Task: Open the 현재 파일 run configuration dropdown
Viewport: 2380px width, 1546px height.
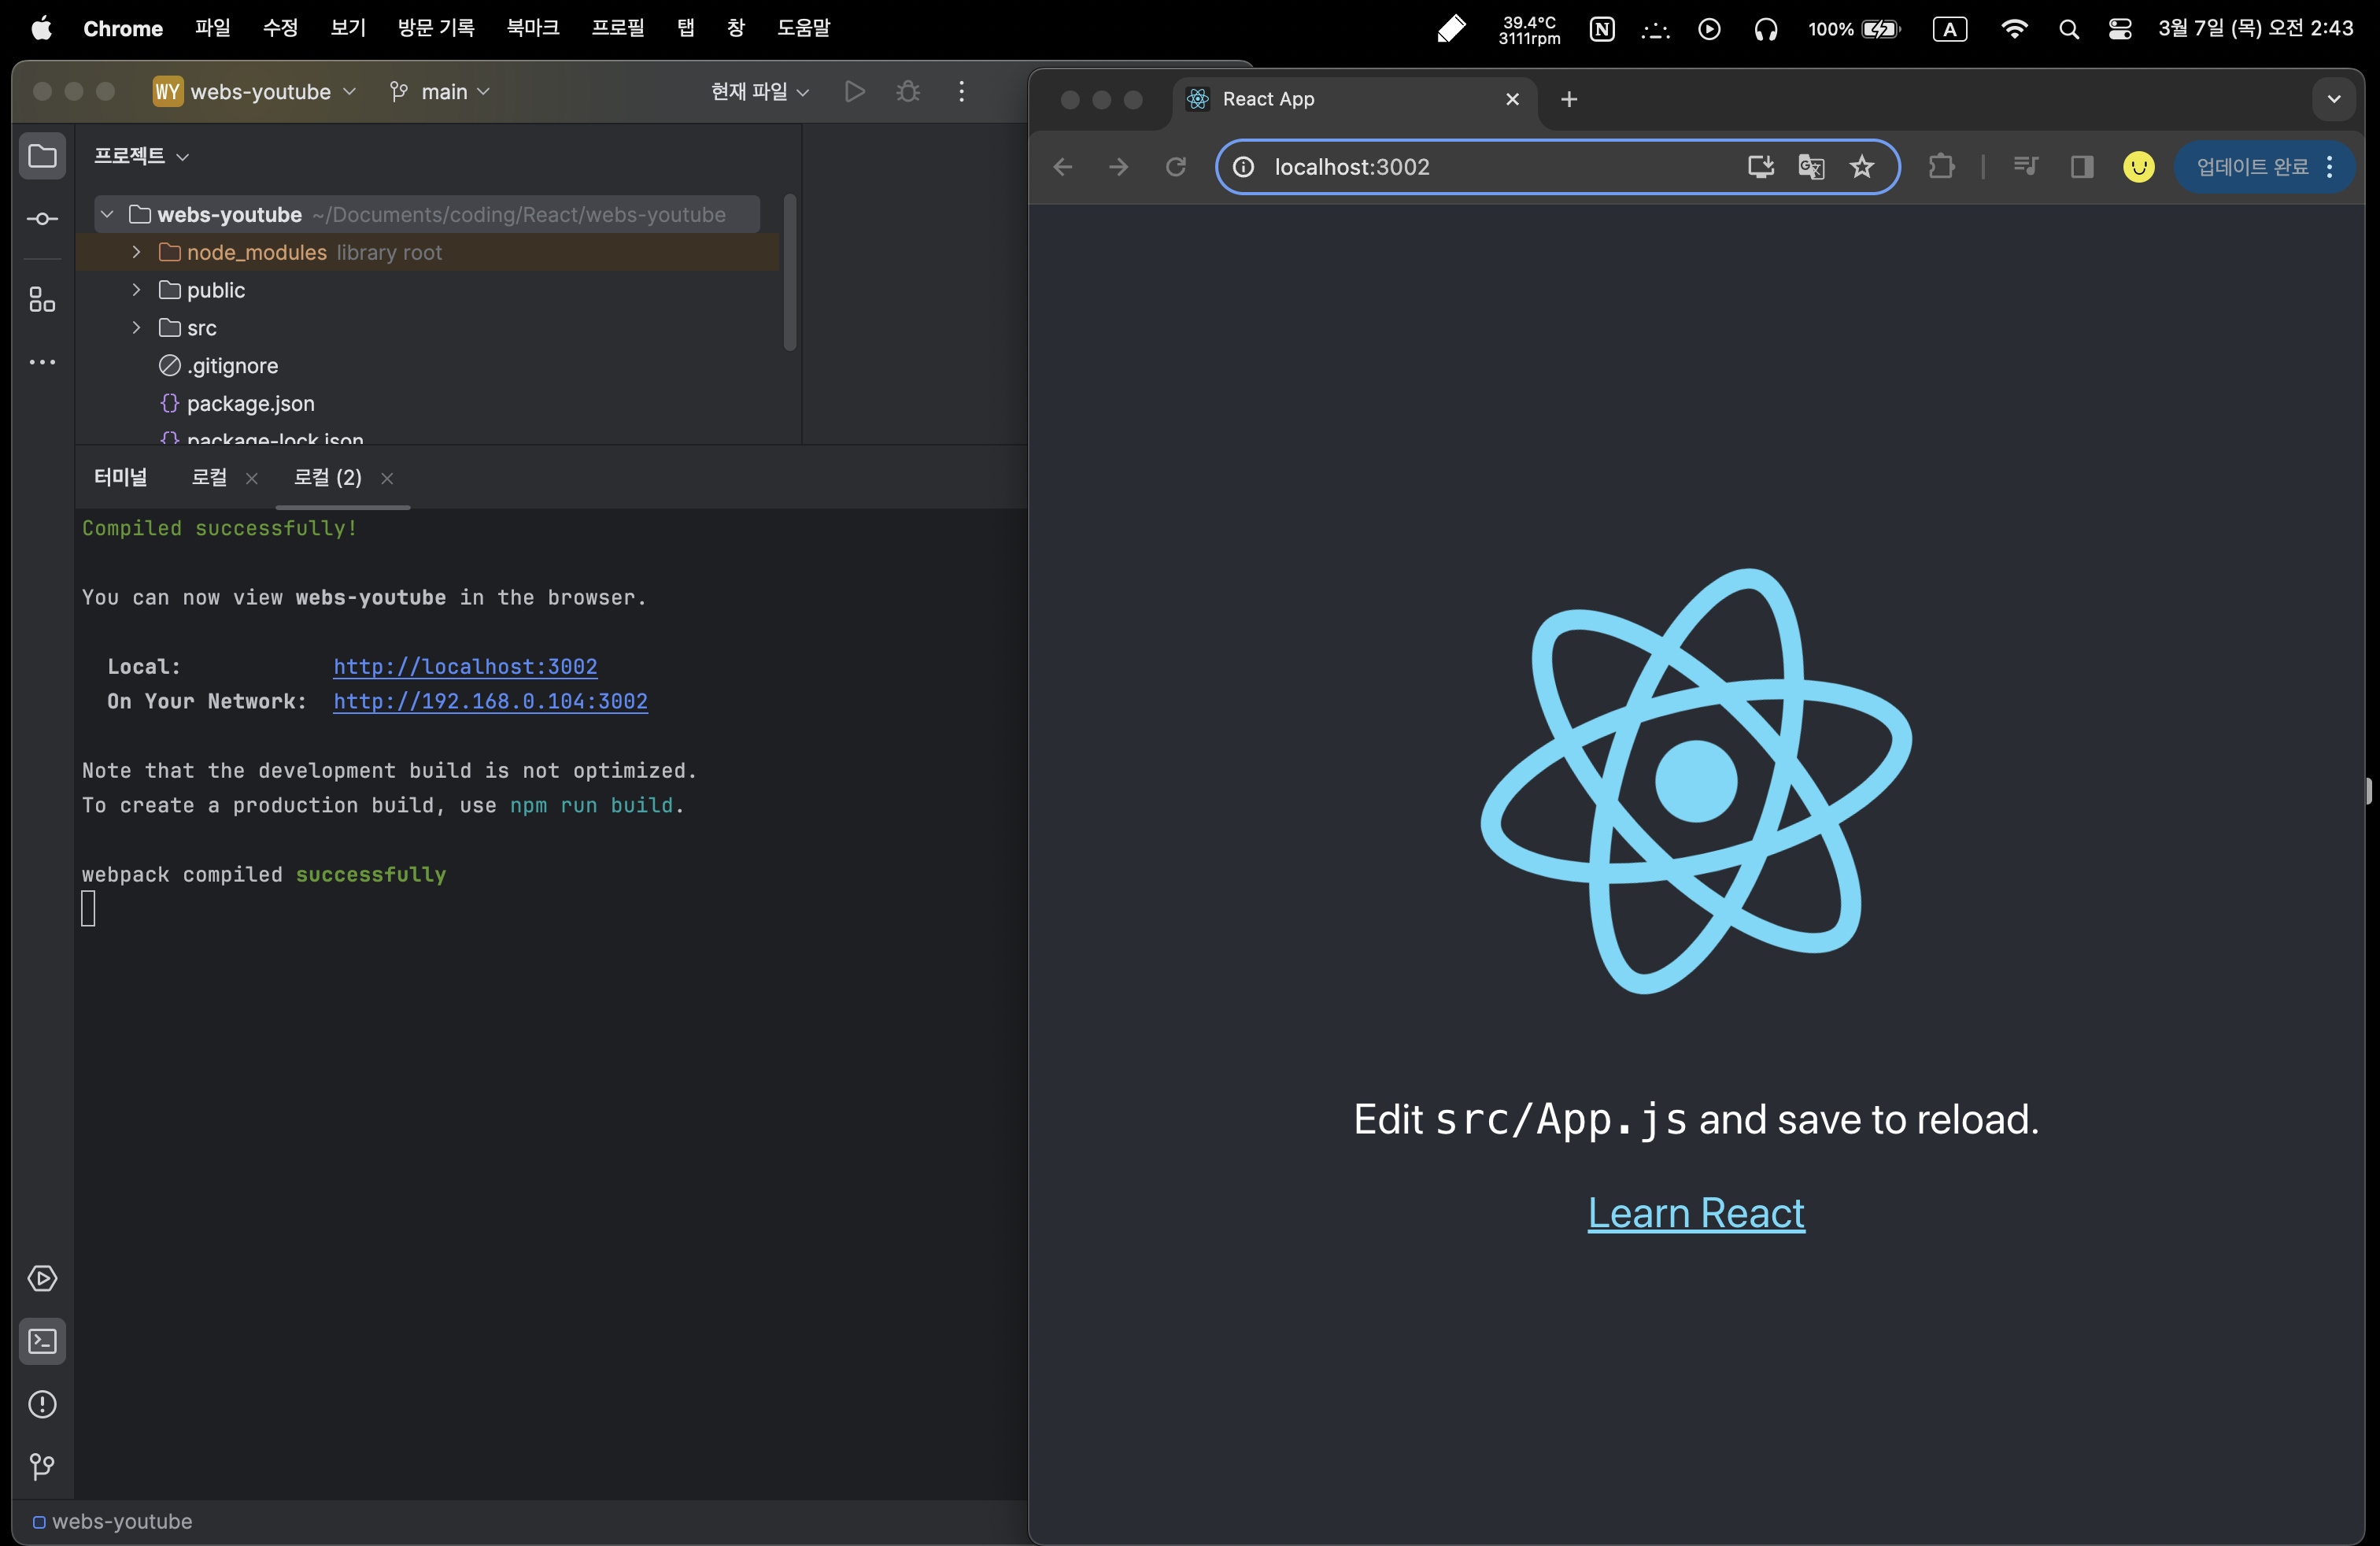Action: 760,92
